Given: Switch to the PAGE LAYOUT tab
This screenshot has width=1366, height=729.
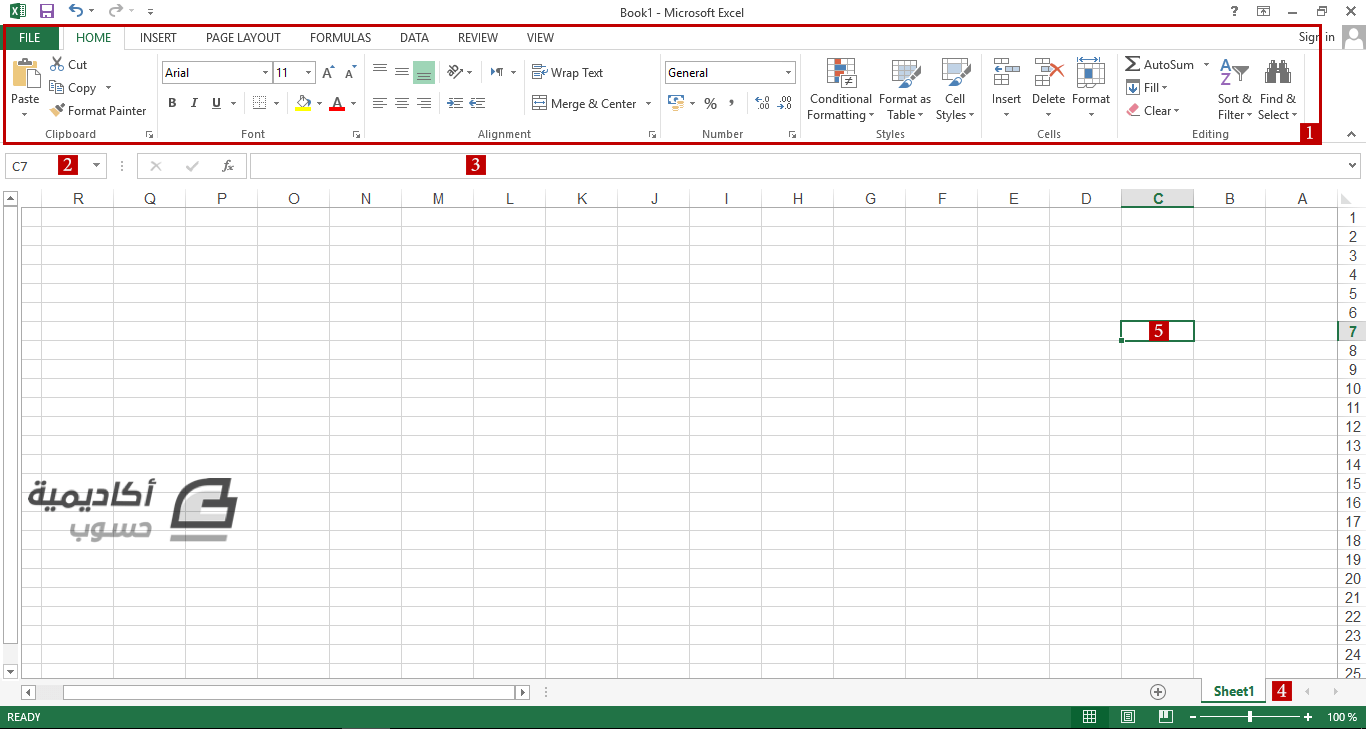Looking at the screenshot, I should (243, 38).
